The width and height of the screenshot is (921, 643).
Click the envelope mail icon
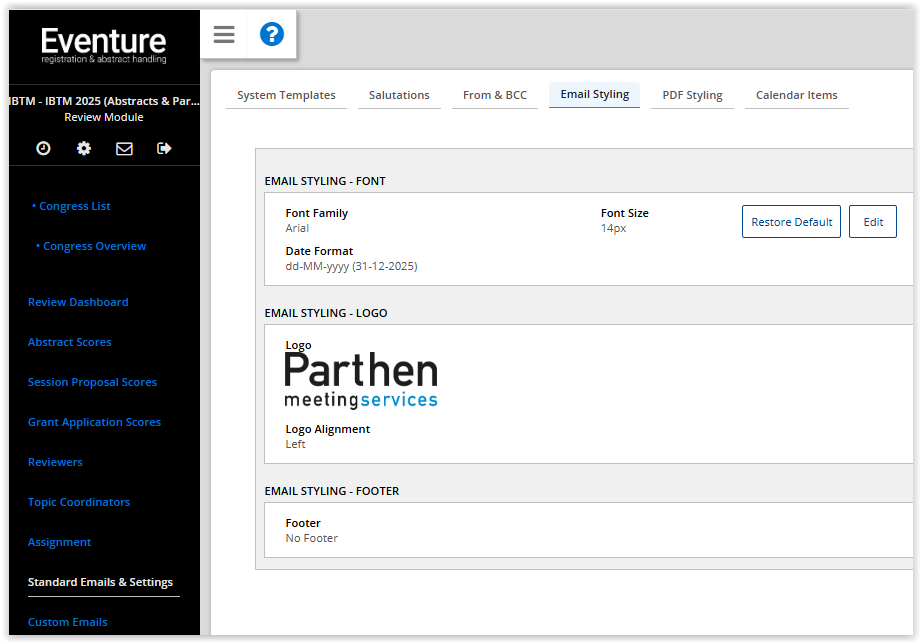(124, 149)
